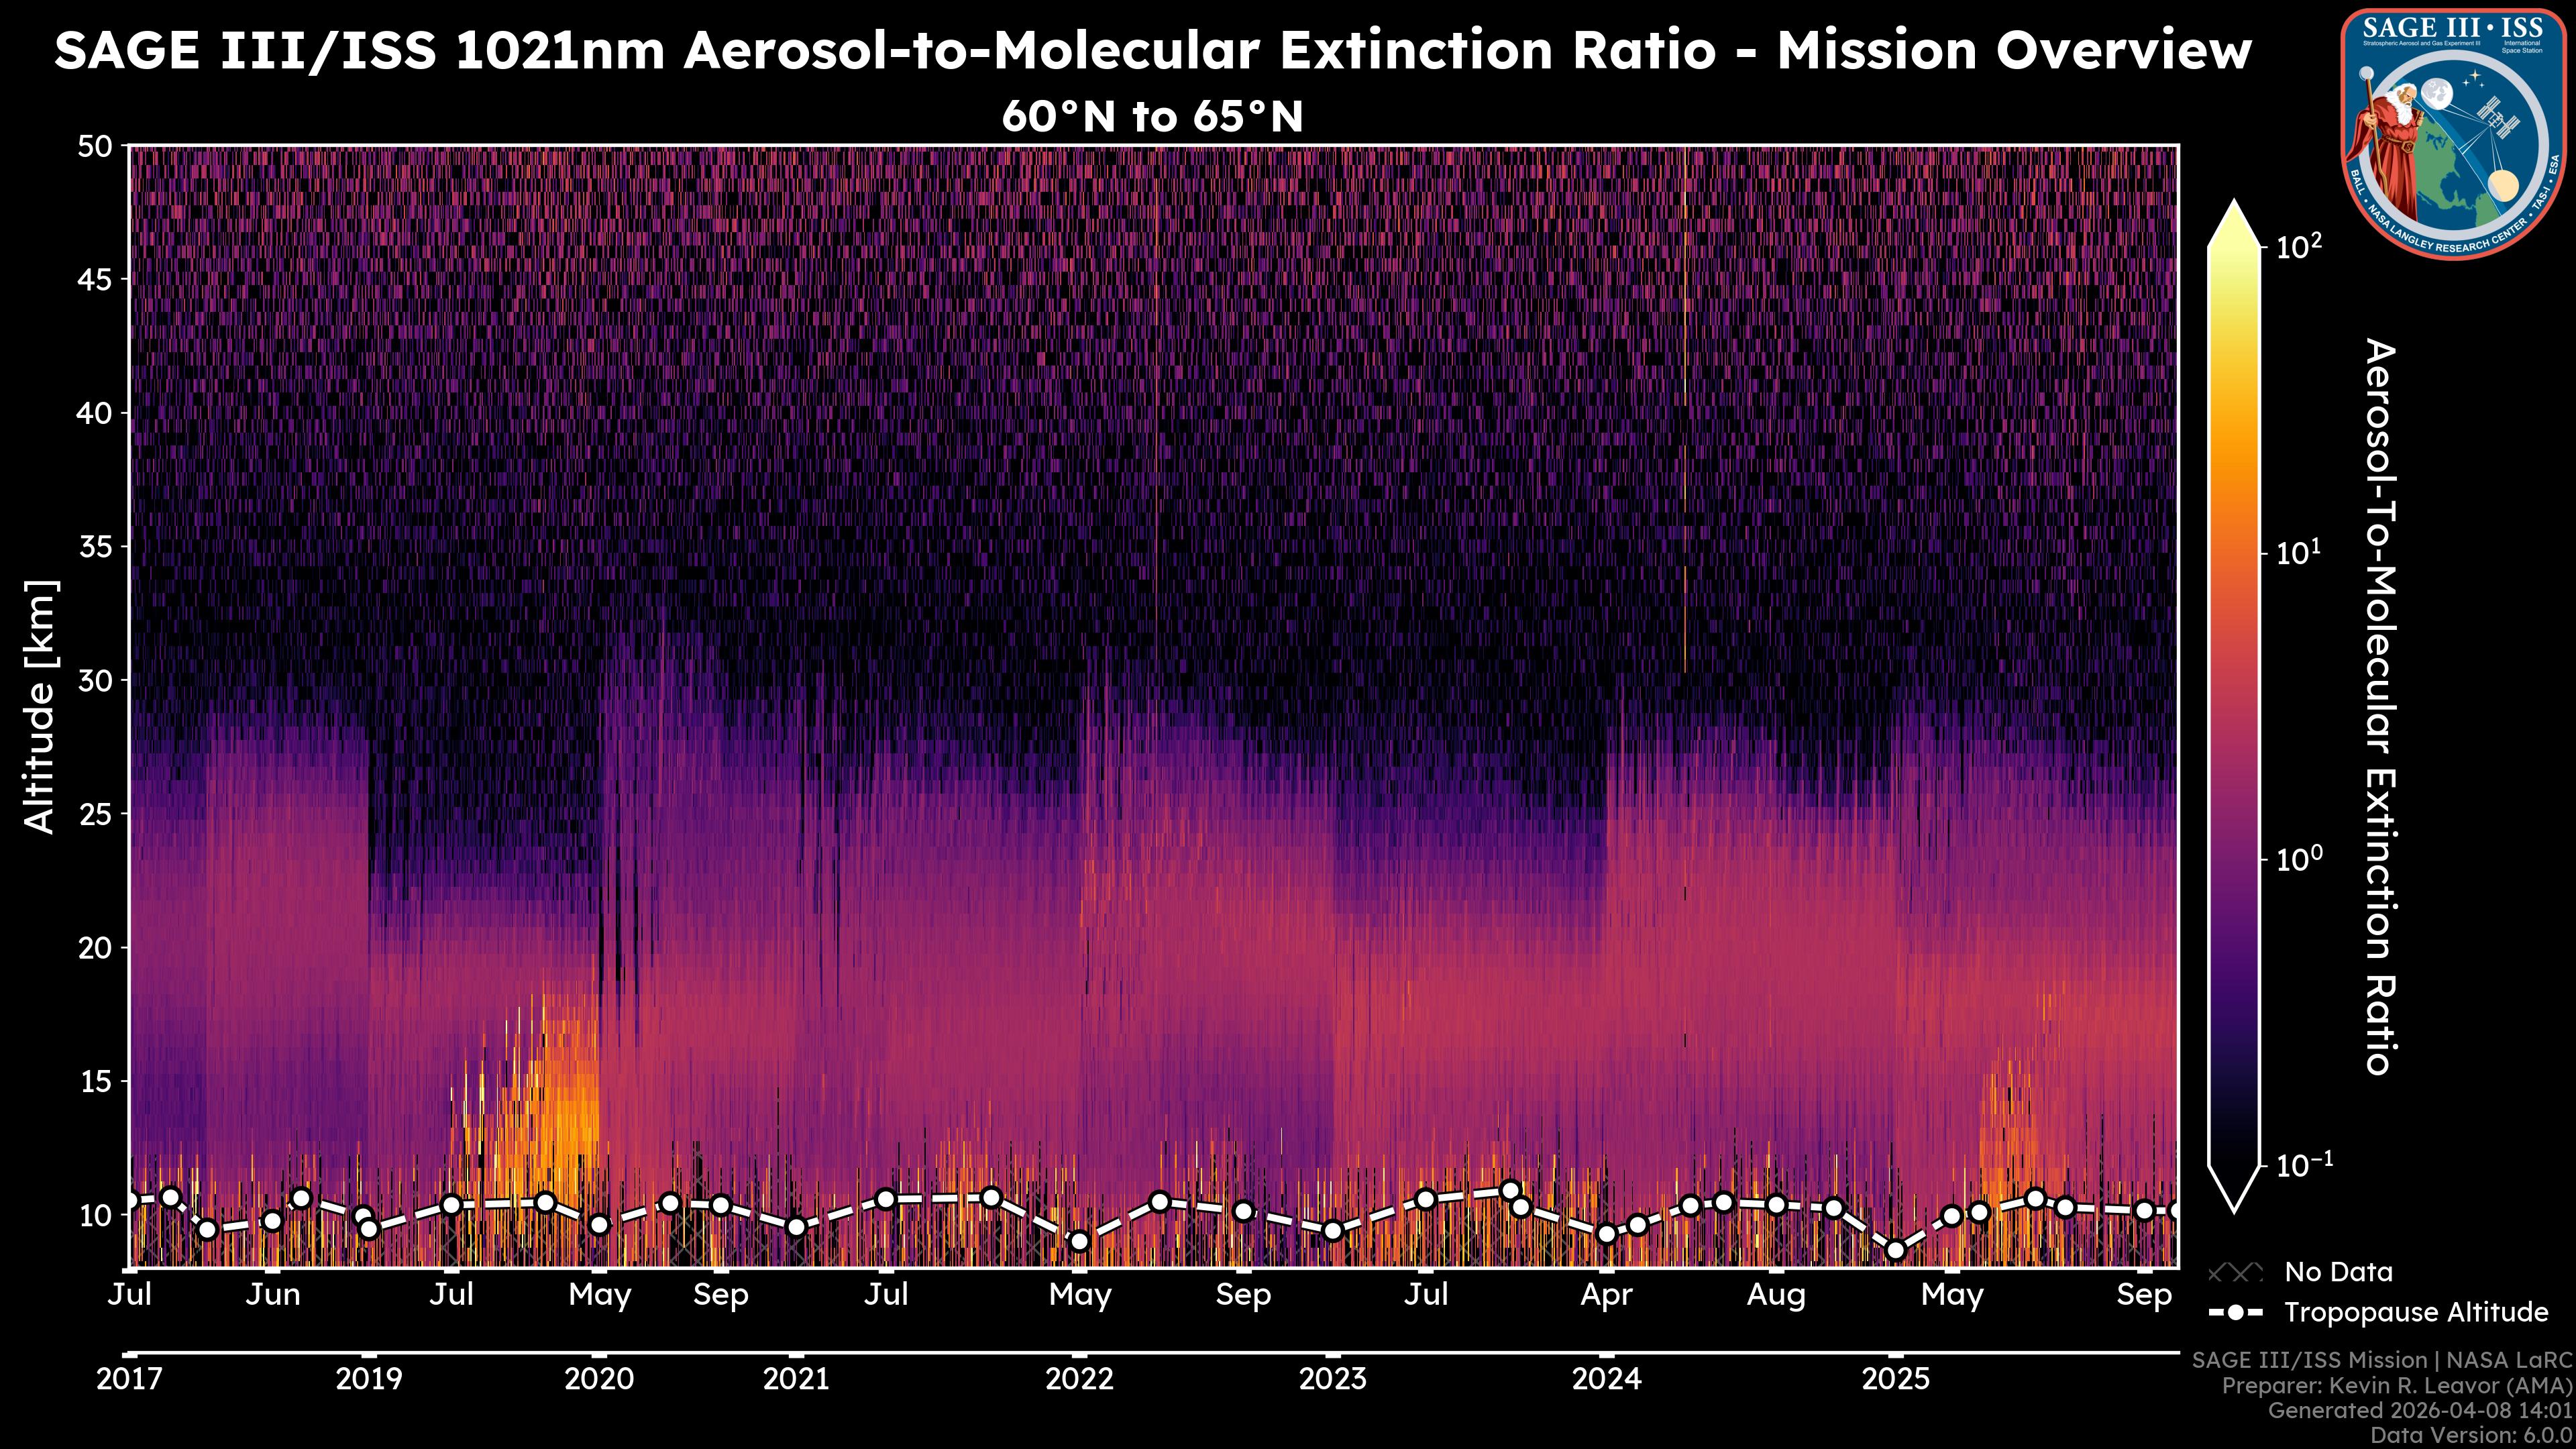Click the leftmost Jul month tick label
Screen dimensions: 2576x1449
pos(130,1295)
